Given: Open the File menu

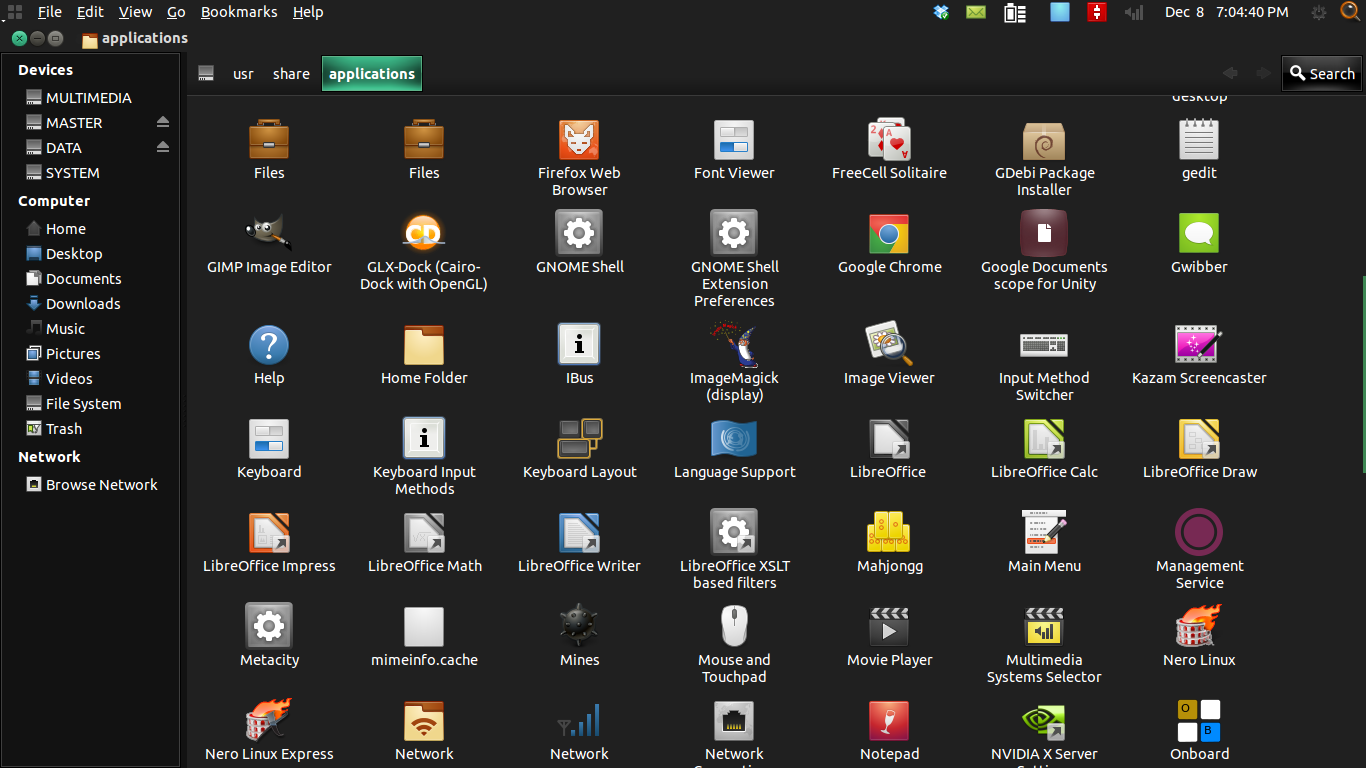Looking at the screenshot, I should 49,12.
